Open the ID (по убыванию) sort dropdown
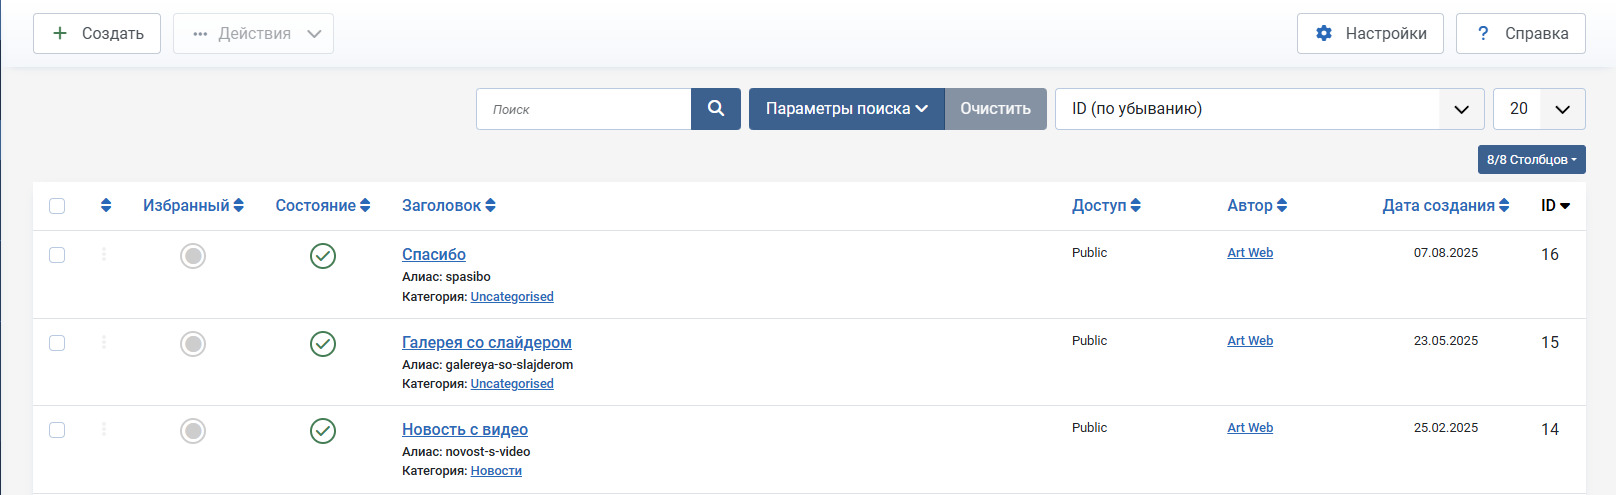The image size is (1616, 495). pyautogui.click(x=1269, y=109)
